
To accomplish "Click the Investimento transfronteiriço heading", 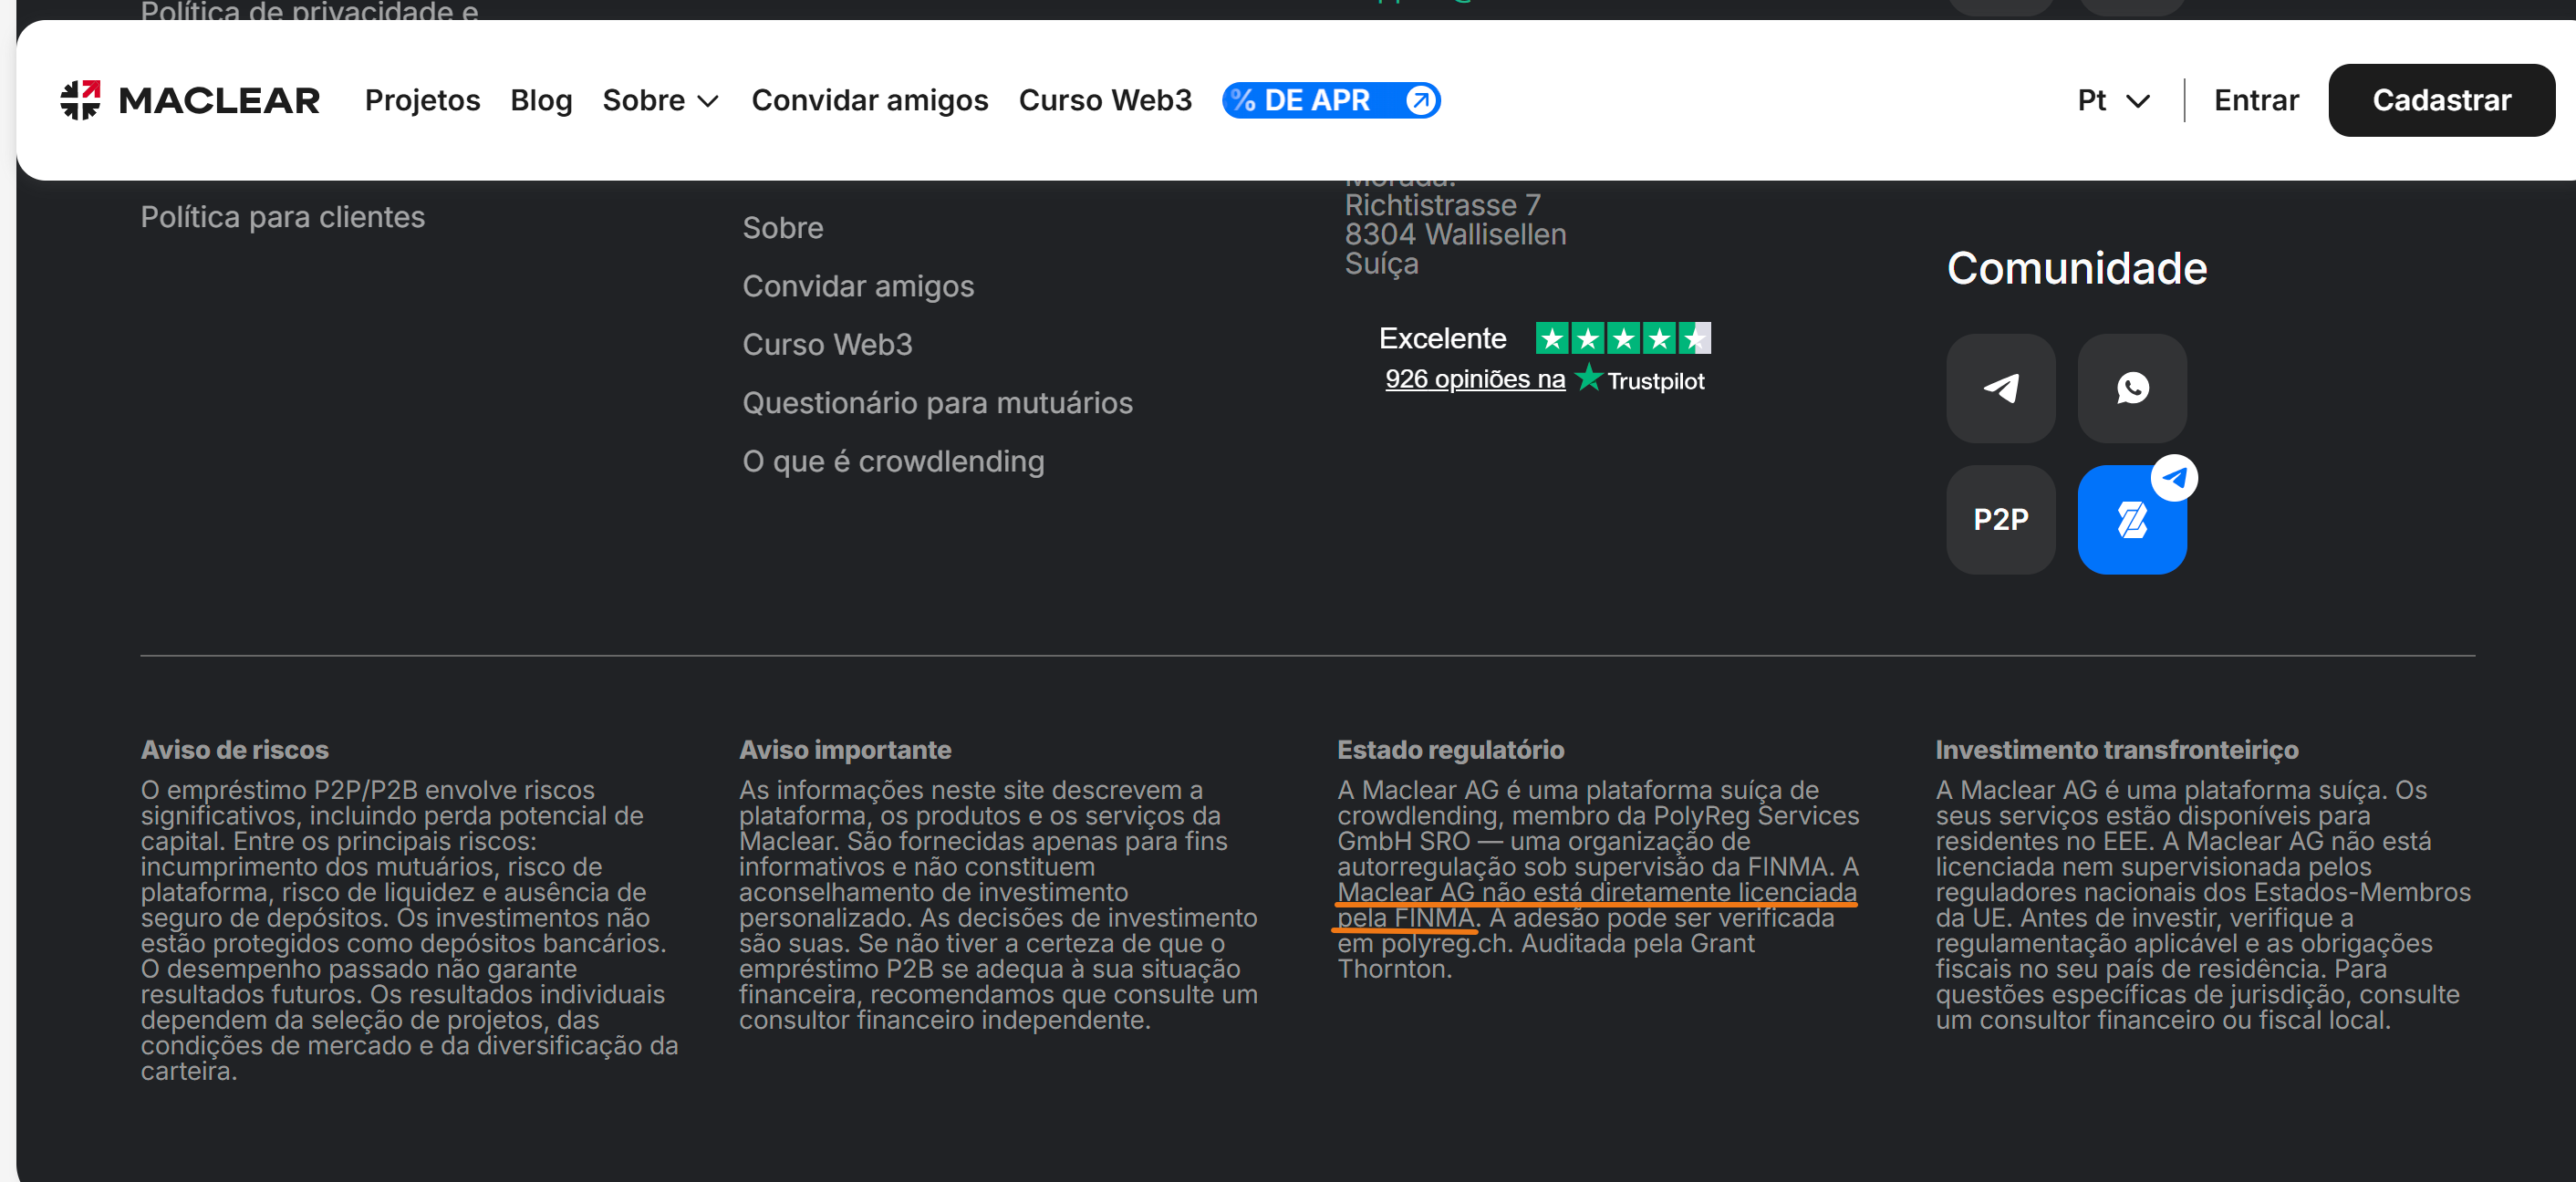I will pyautogui.click(x=2116, y=749).
